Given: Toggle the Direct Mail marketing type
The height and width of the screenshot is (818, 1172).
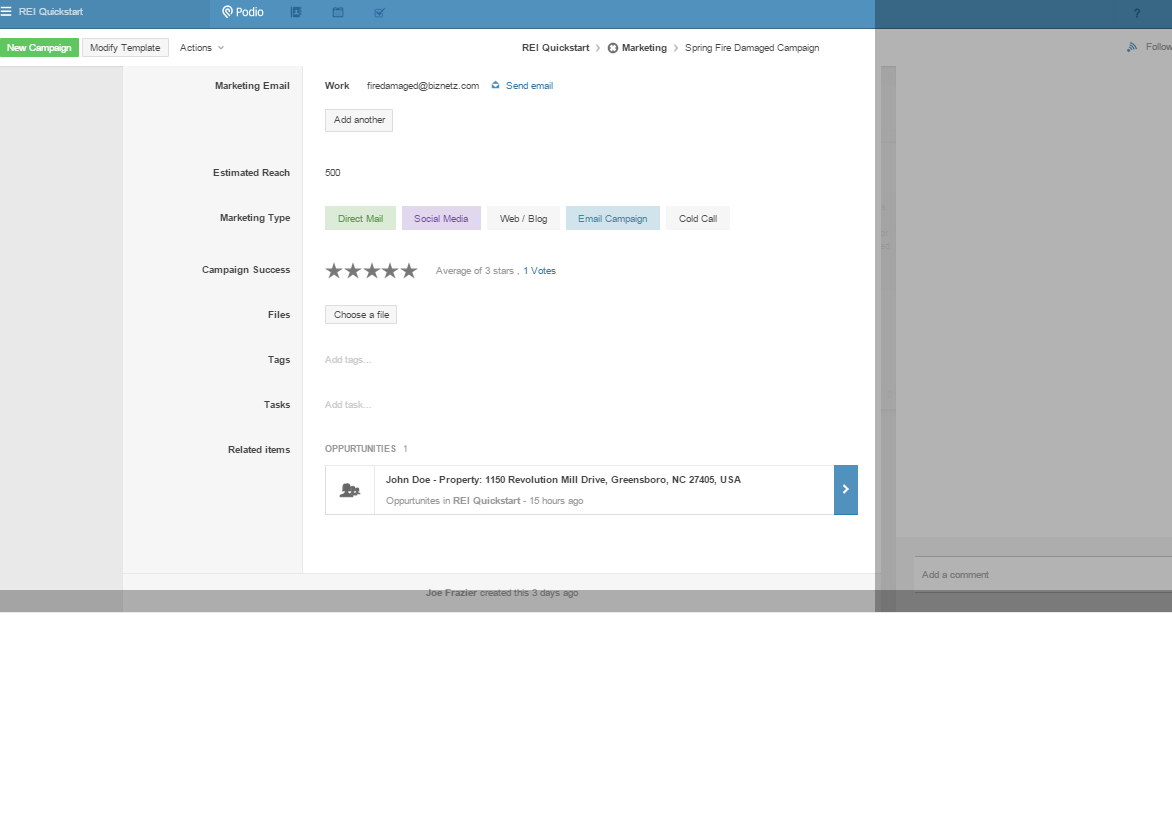Looking at the screenshot, I should tap(360, 218).
